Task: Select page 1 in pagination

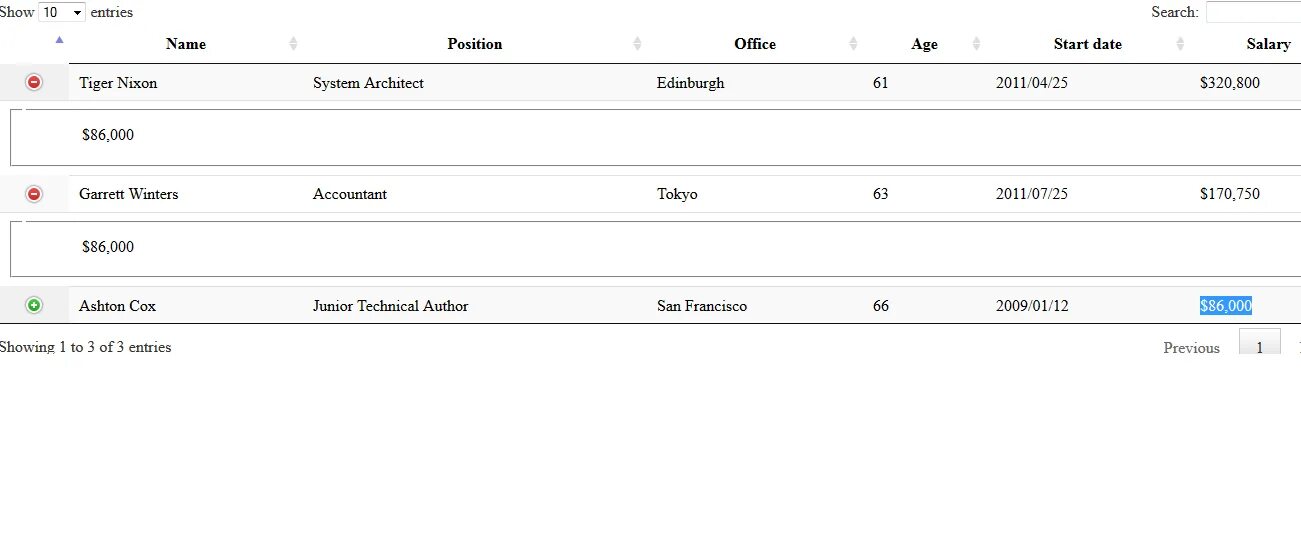Action: (1260, 347)
